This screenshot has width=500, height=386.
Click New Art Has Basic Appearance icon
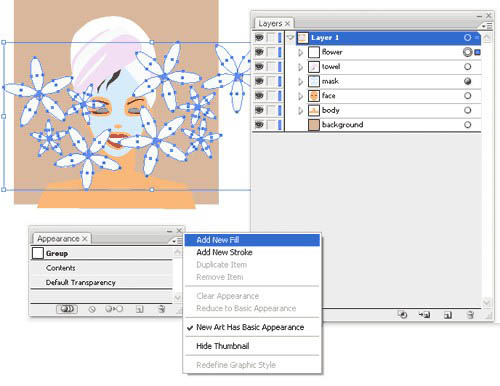(67, 309)
